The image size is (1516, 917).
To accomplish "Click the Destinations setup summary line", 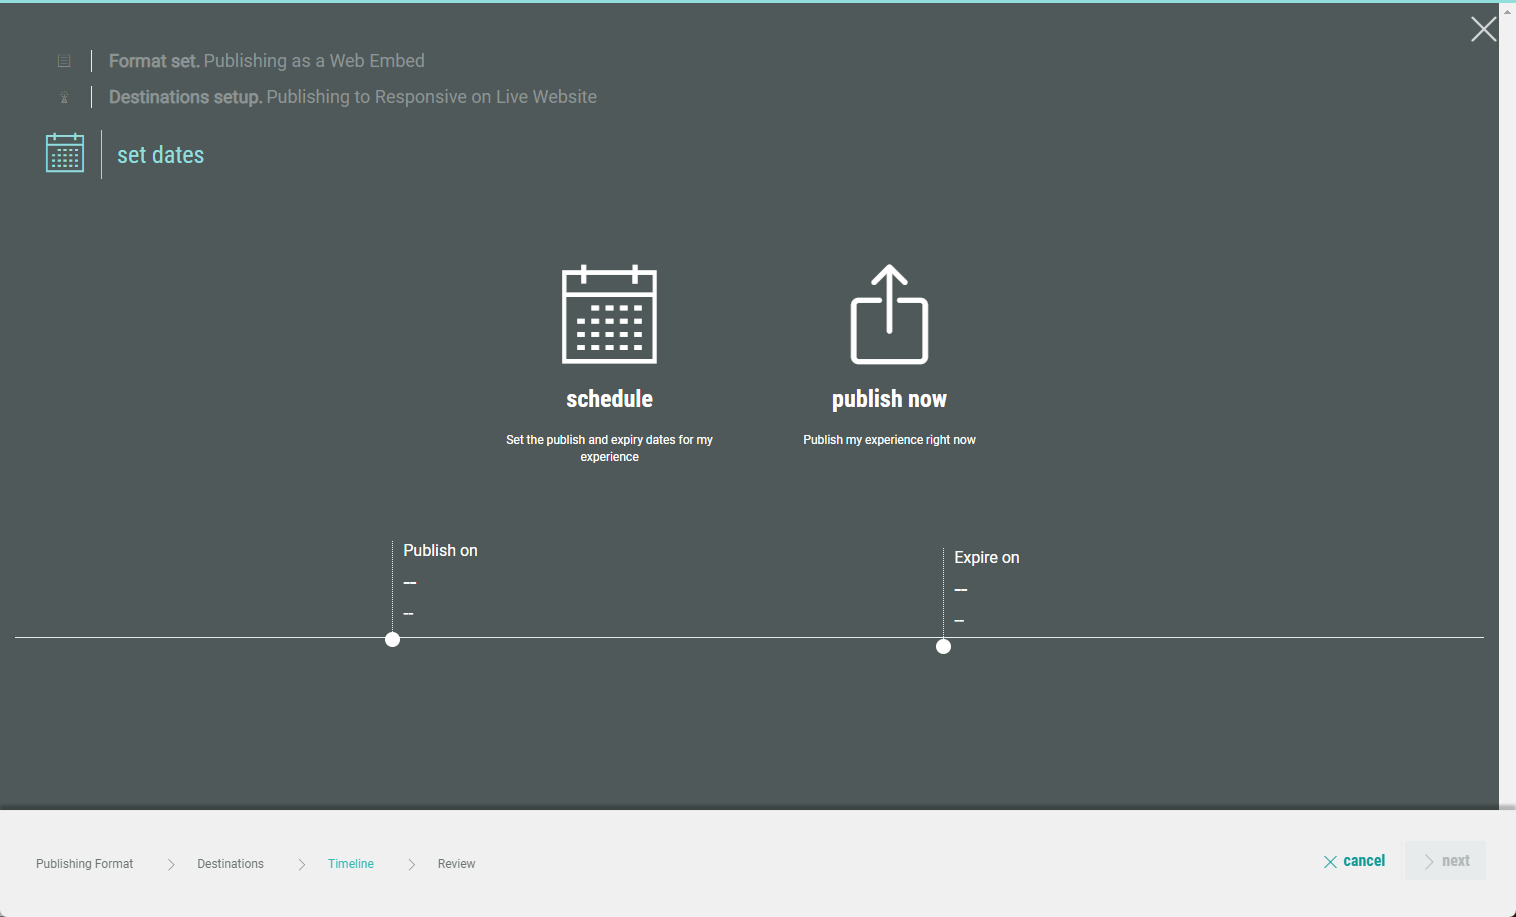I will [352, 97].
